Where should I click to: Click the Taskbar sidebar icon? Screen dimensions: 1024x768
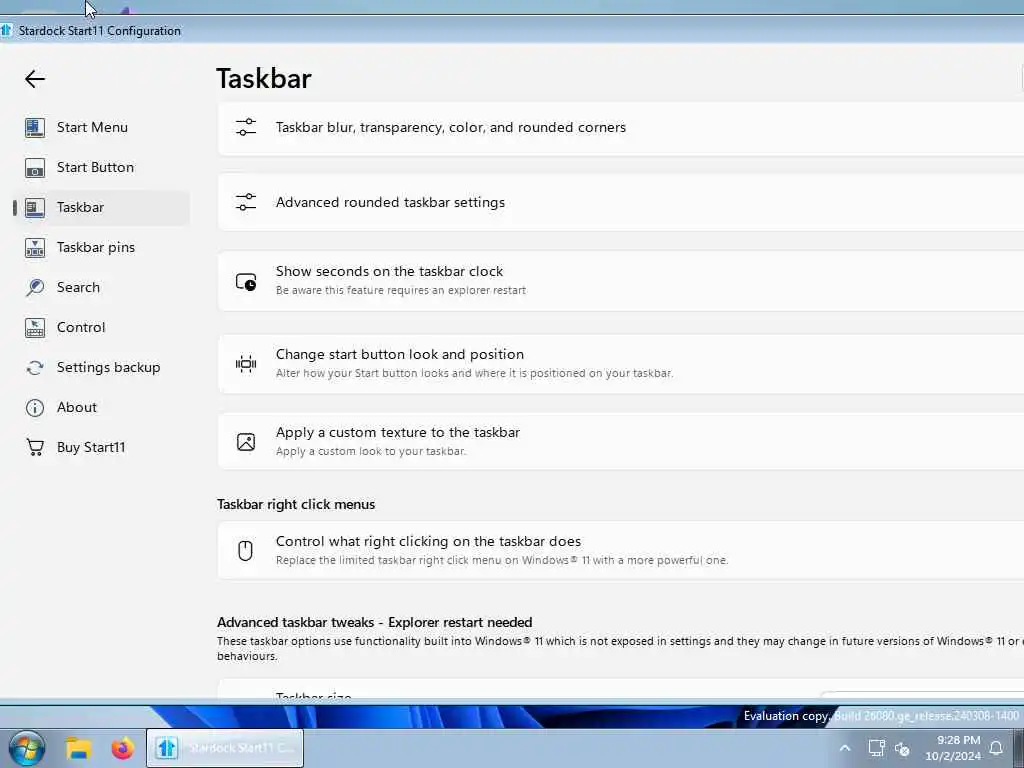(35, 208)
